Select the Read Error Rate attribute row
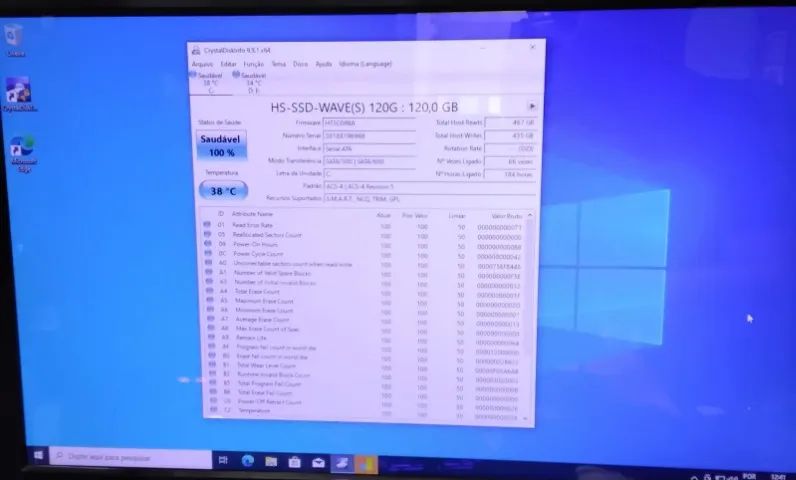 point(363,226)
